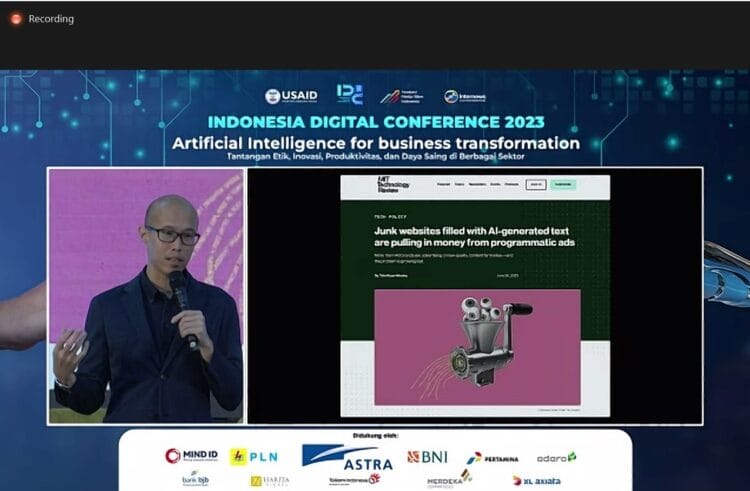Screen dimensions: 750x491
Task: Click the PLN sponsor logo
Action: (254, 457)
